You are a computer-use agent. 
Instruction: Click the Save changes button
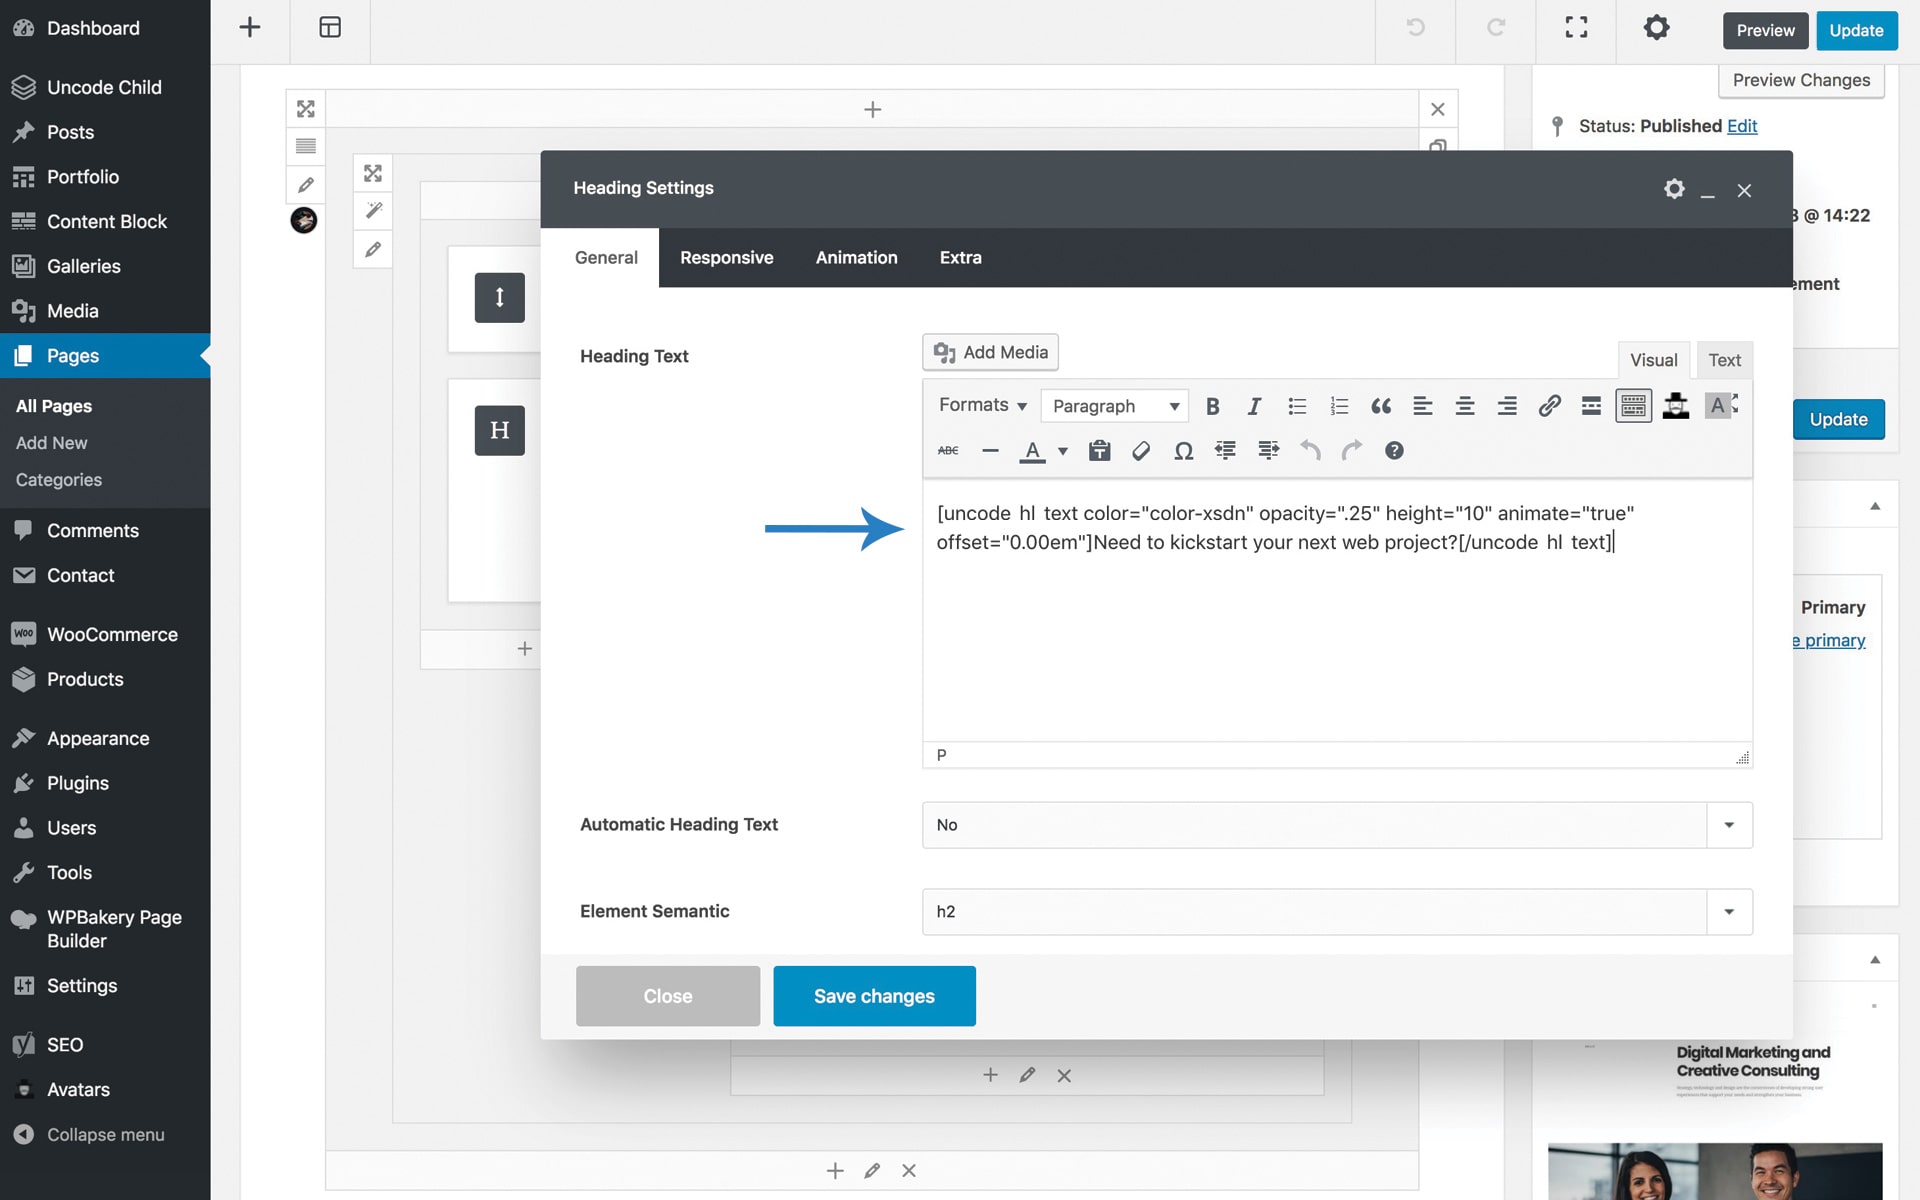[874, 996]
